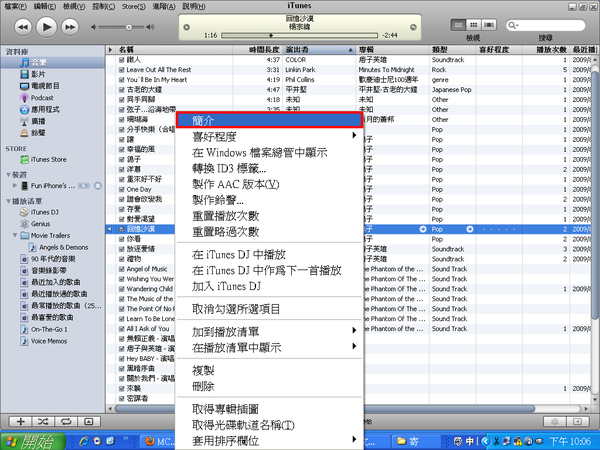Screen dimensions: 600x450
Task: Toggle repeat playback
Action: click(66, 422)
